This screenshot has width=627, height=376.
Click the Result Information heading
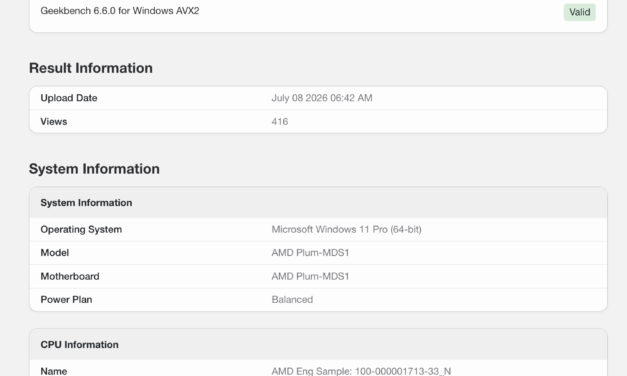[91, 68]
